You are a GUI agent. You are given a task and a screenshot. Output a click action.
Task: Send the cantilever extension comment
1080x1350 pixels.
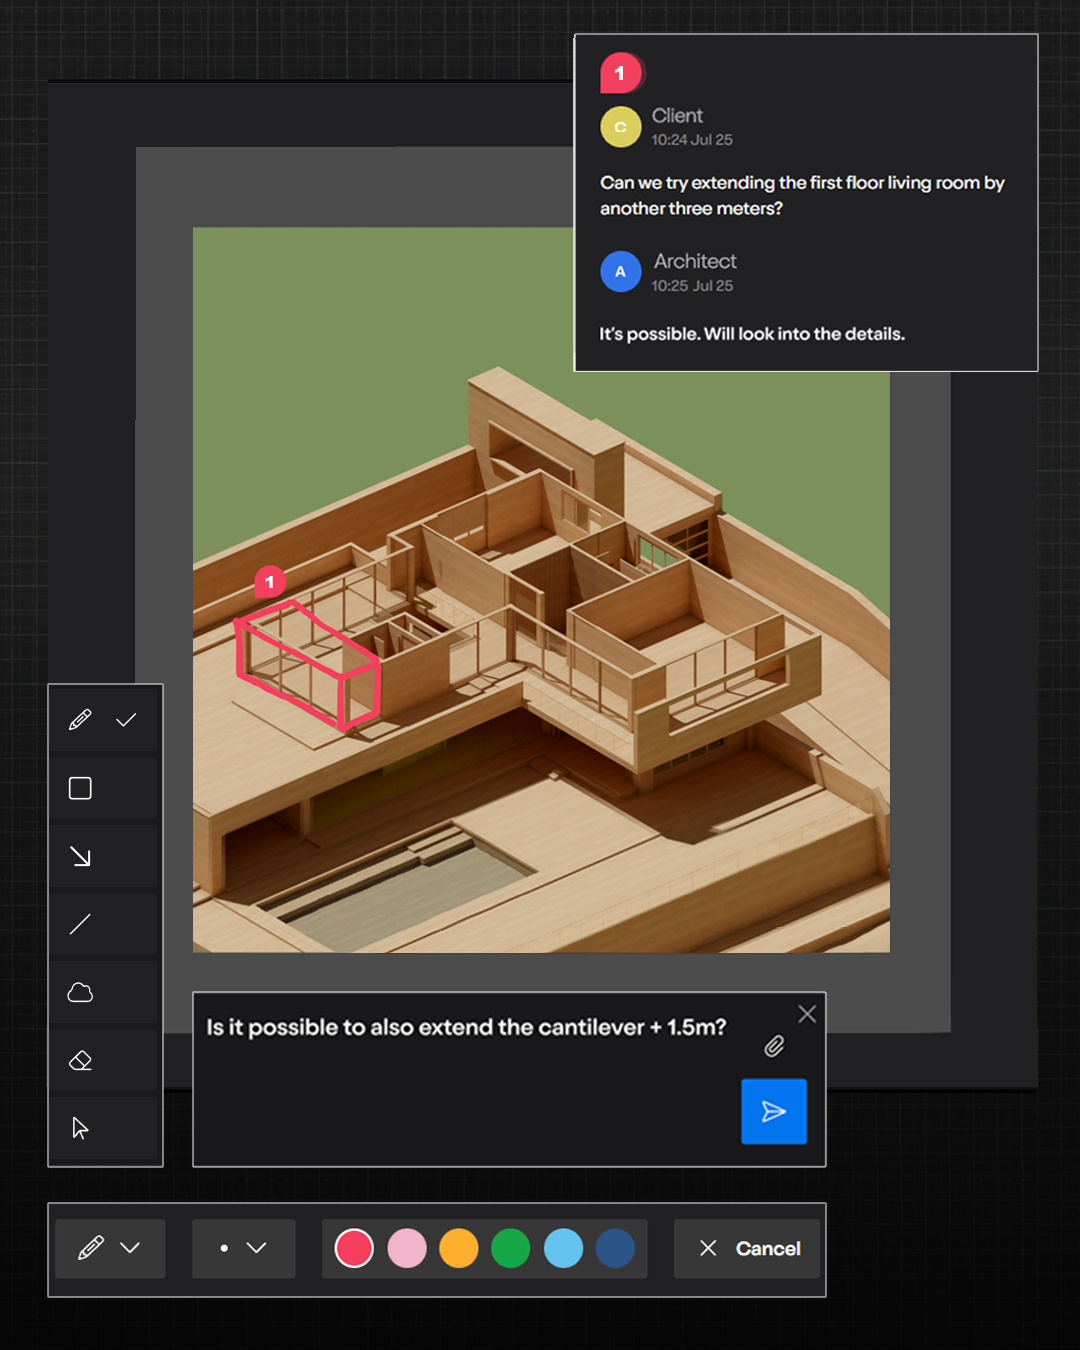pyautogui.click(x=773, y=1111)
